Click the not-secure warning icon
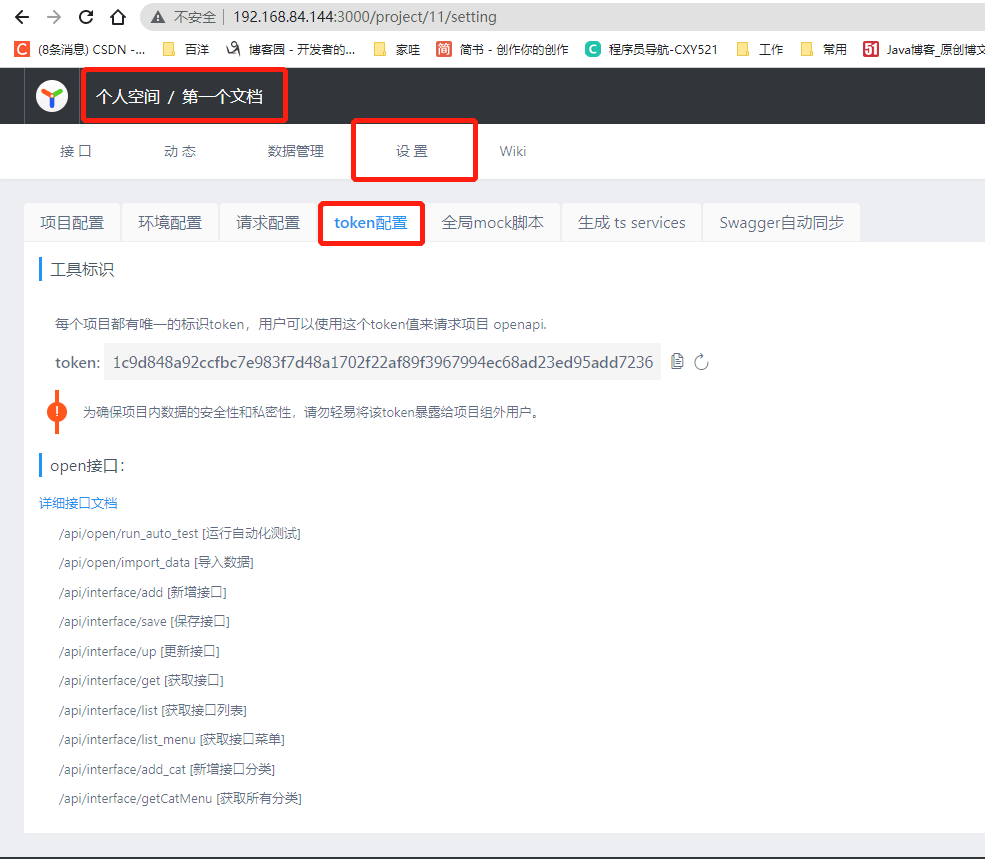The image size is (985, 859). point(158,17)
